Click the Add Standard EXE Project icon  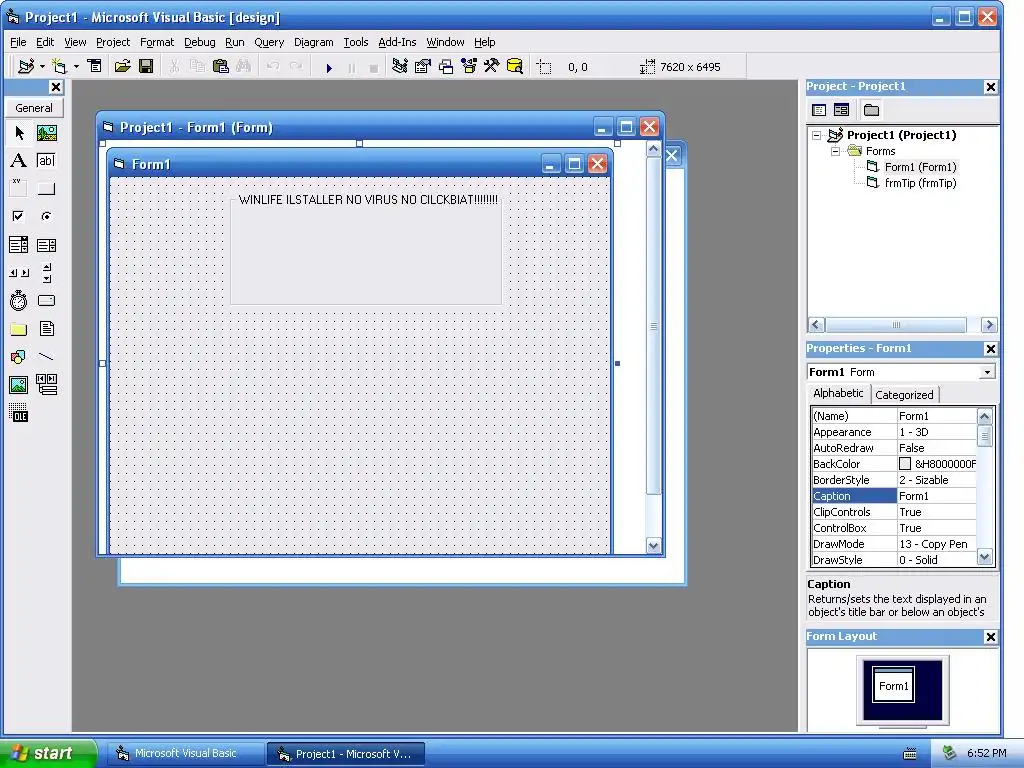[26, 67]
